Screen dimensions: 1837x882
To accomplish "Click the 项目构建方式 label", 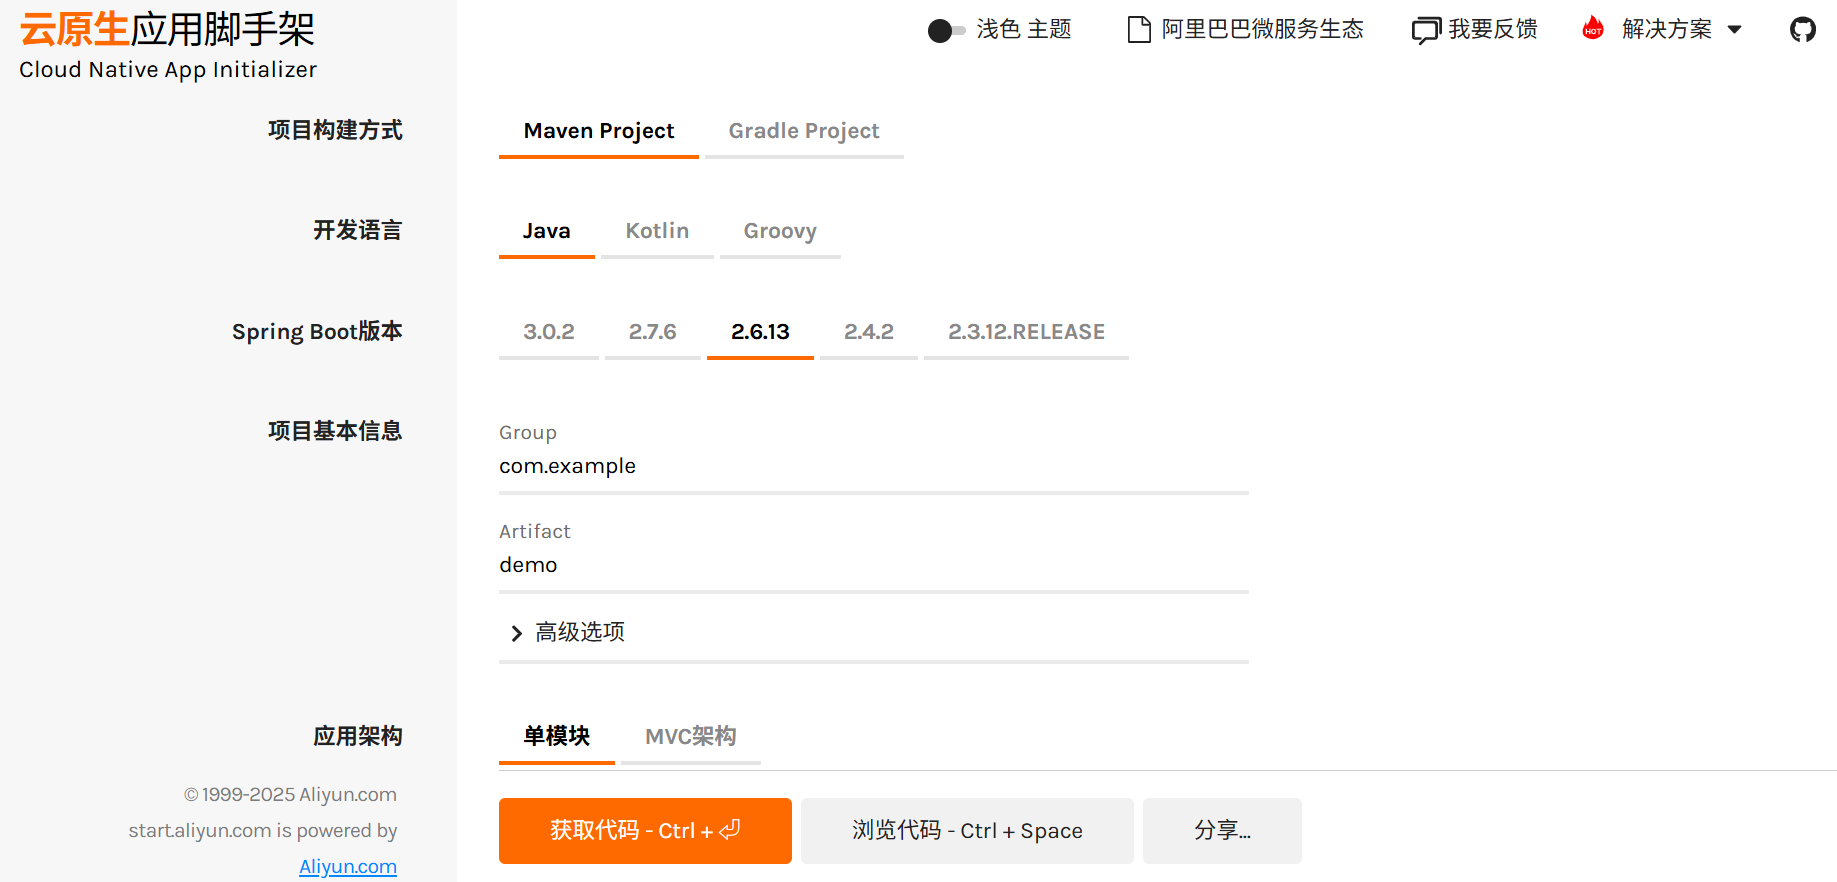I will 335,130.
